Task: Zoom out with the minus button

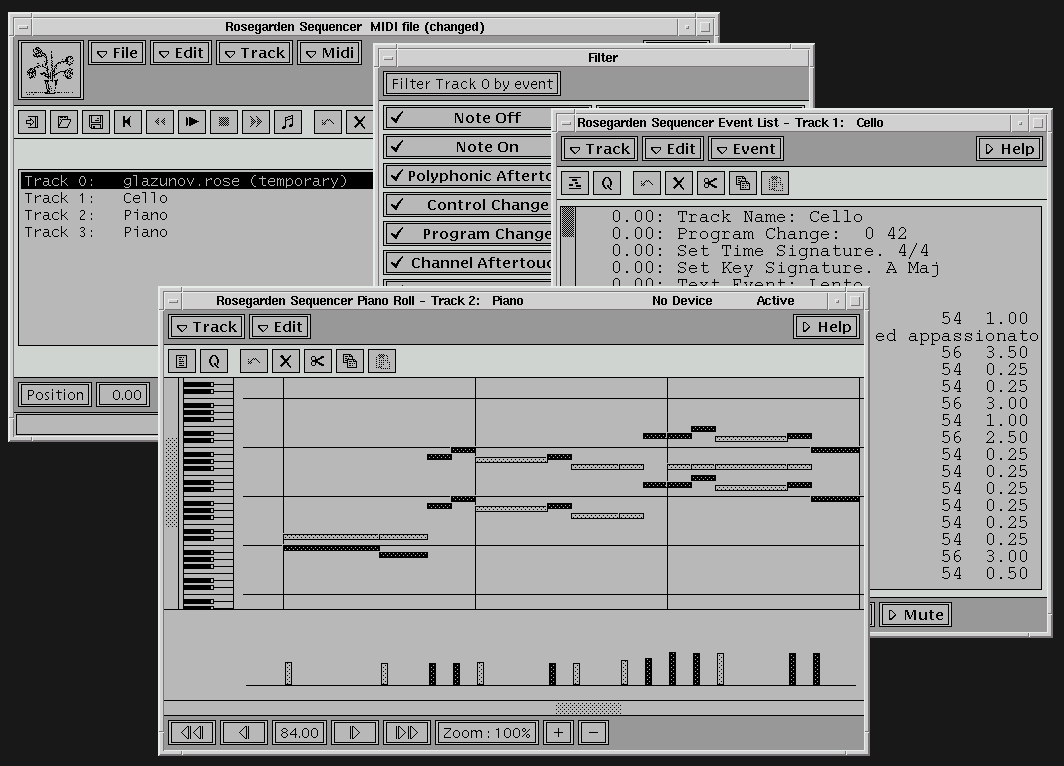Action: coord(594,733)
